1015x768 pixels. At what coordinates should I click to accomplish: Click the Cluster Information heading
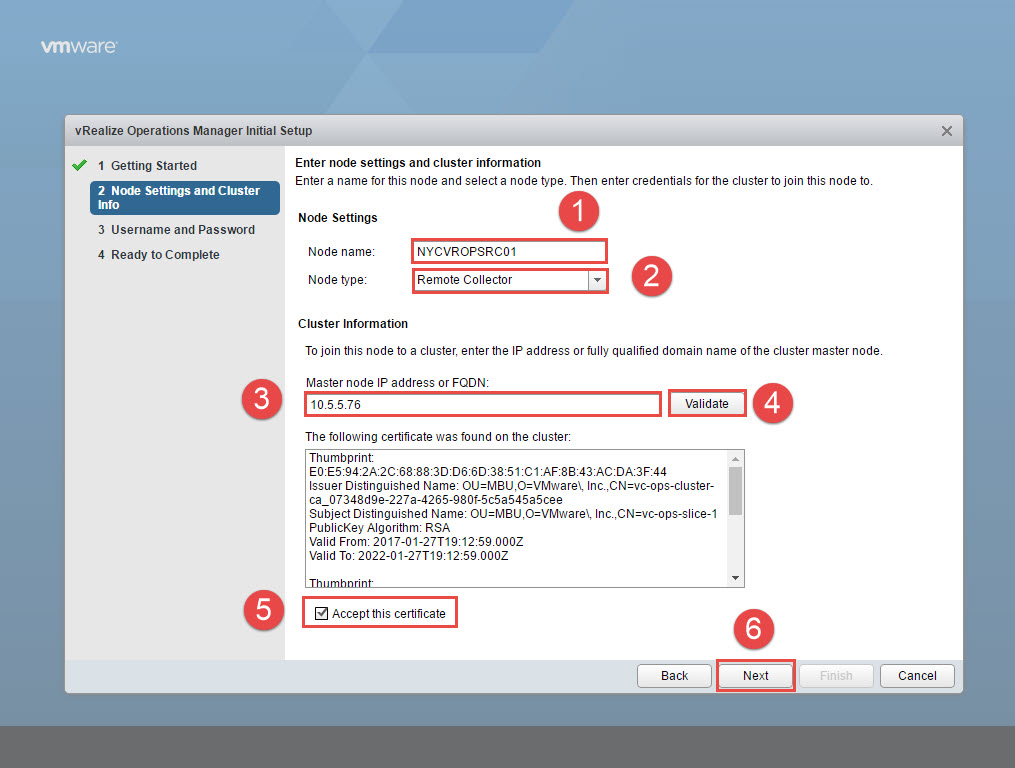tap(353, 324)
